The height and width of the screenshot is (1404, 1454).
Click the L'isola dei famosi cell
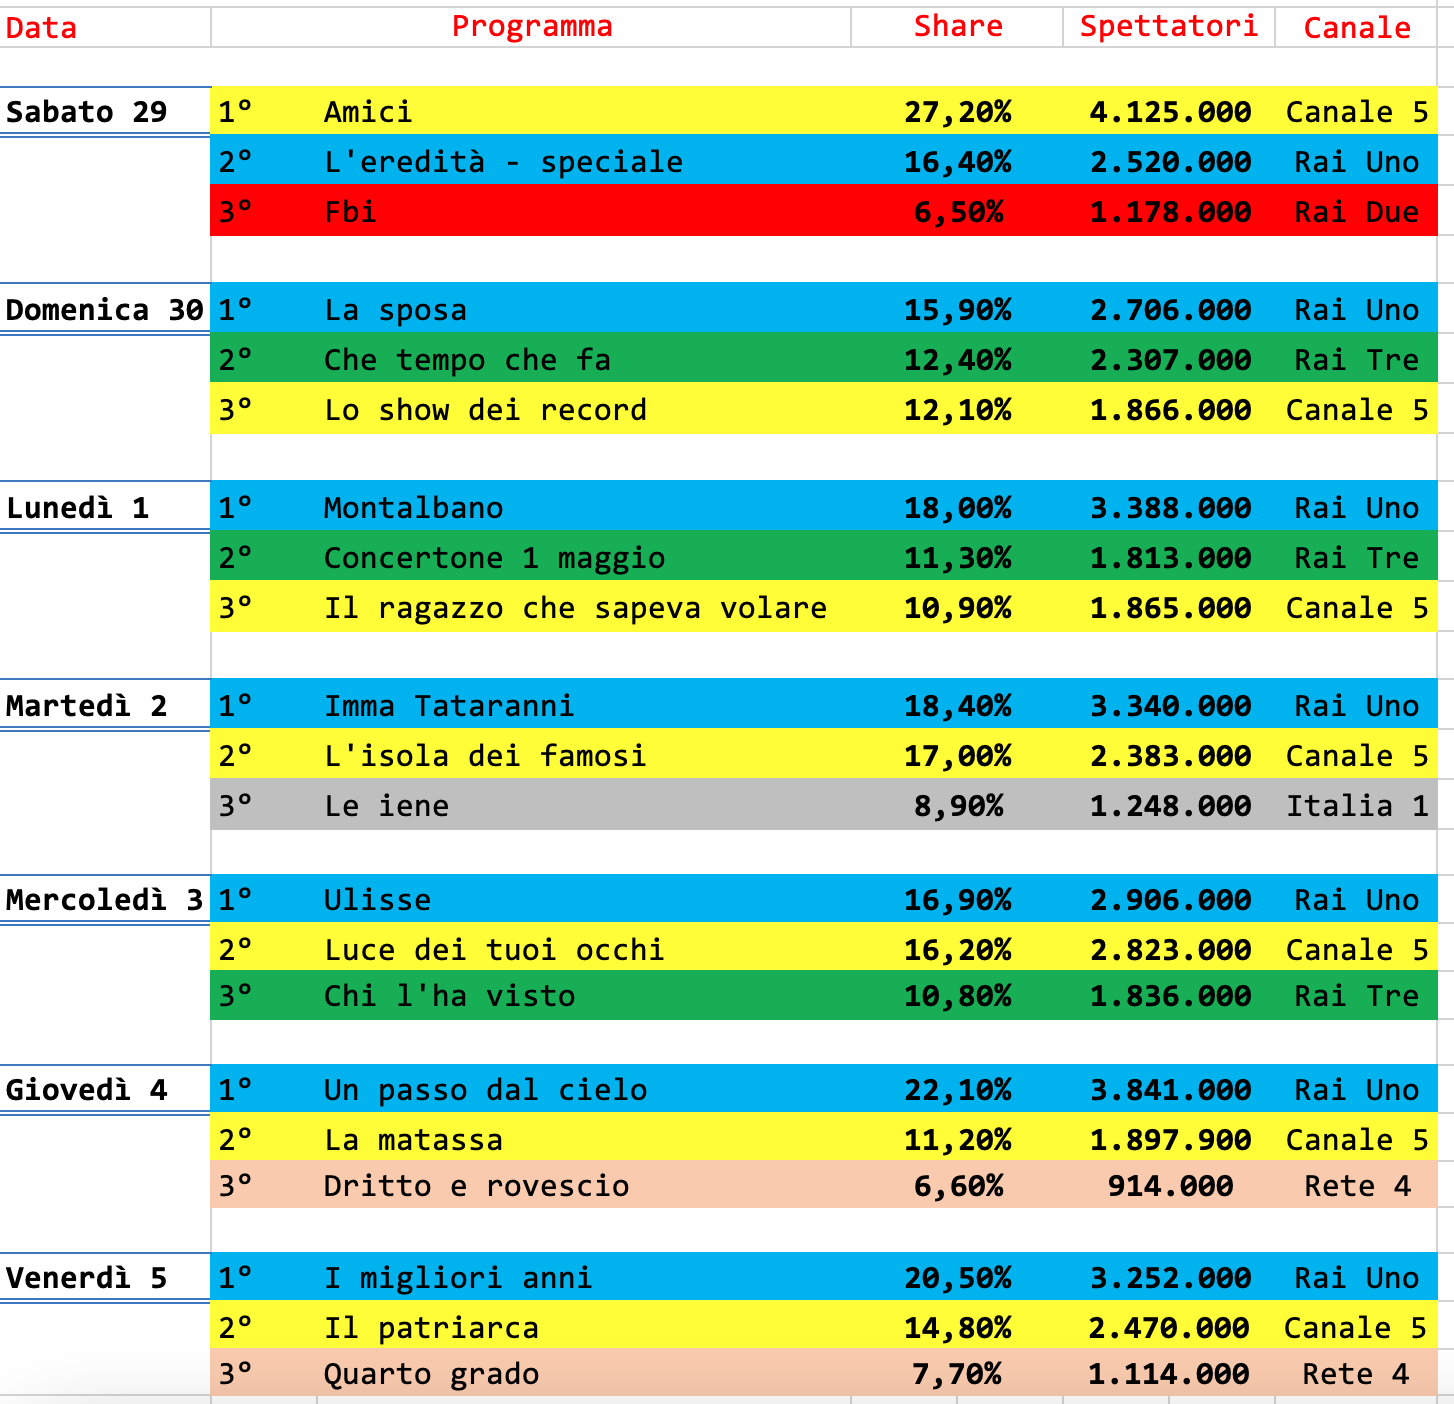pos(485,756)
